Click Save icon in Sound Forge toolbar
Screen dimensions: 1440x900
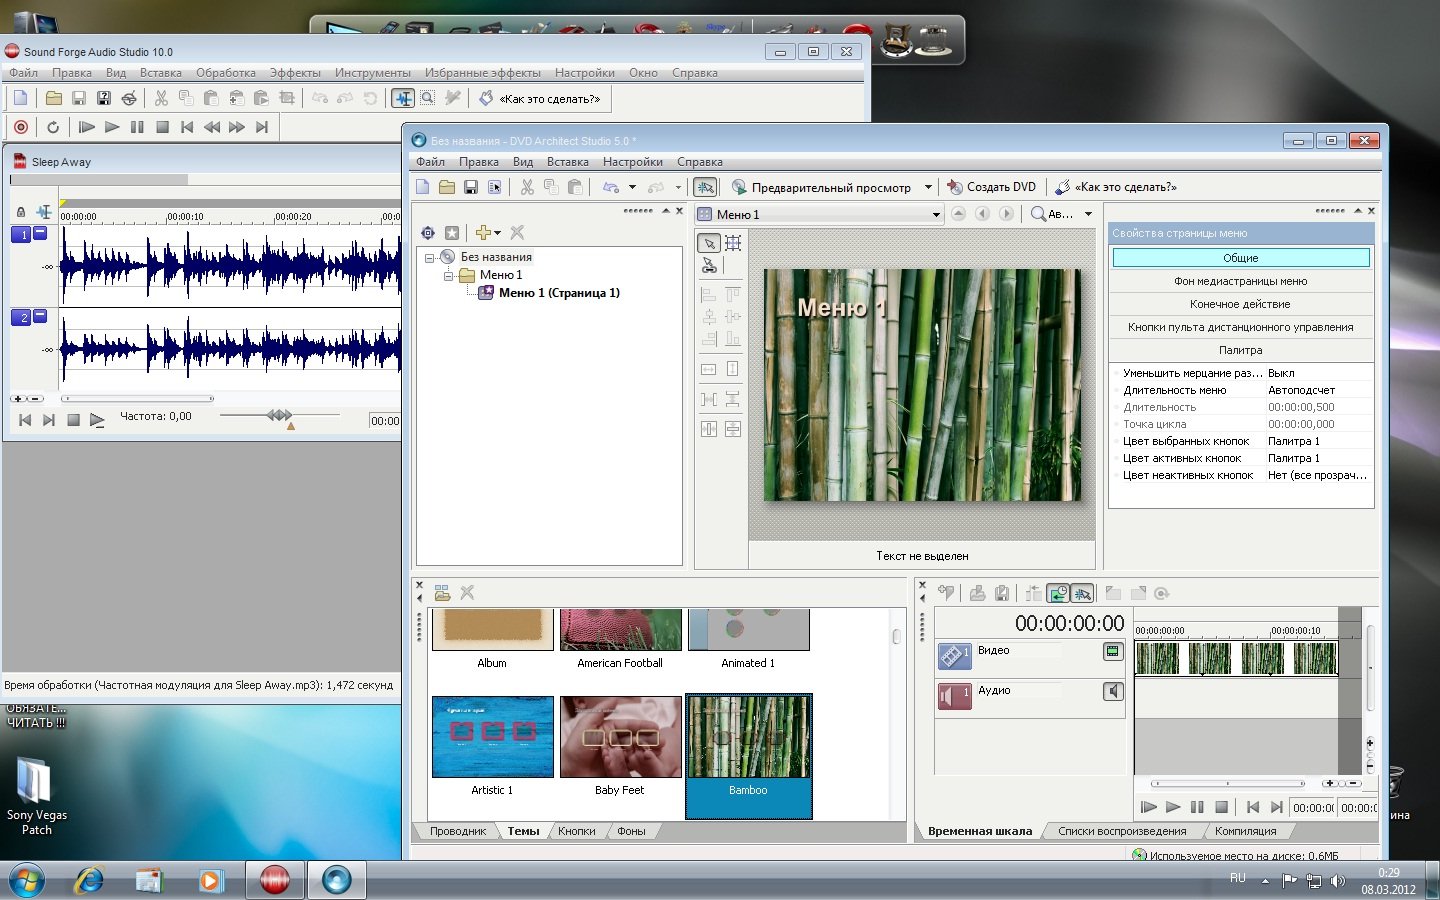(x=79, y=98)
